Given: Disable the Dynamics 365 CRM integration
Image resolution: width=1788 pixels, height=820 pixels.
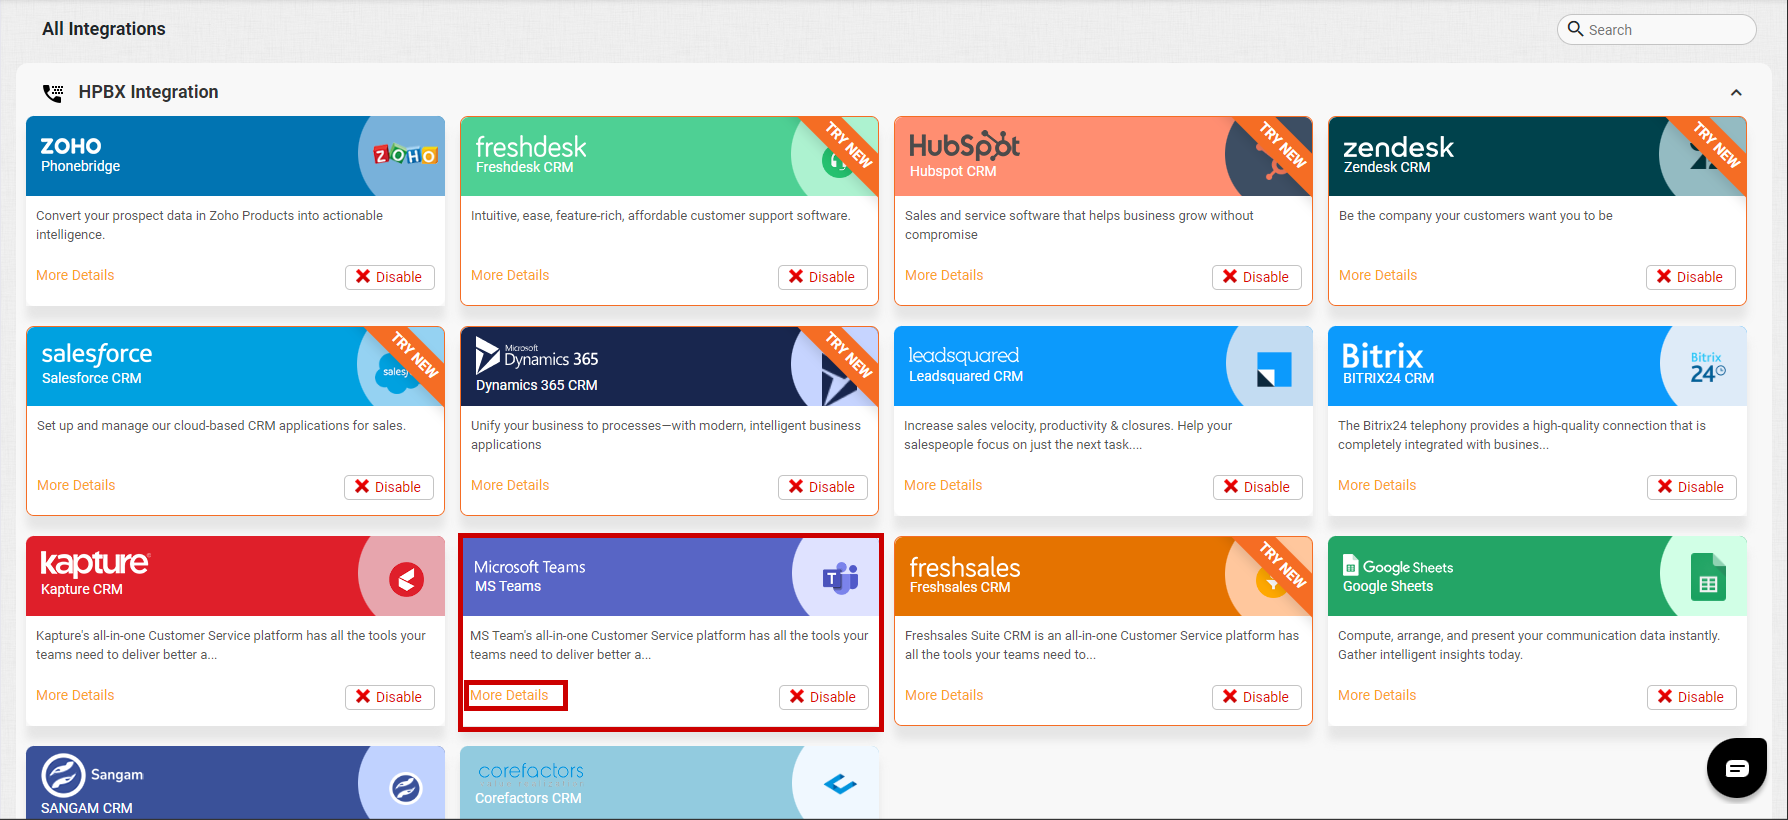Looking at the screenshot, I should point(823,487).
